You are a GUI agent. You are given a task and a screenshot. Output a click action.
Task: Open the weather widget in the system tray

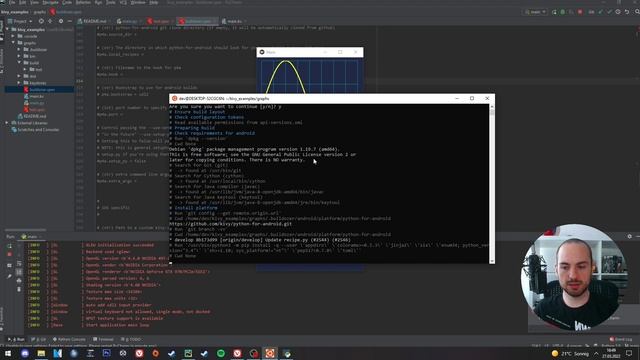[570, 353]
